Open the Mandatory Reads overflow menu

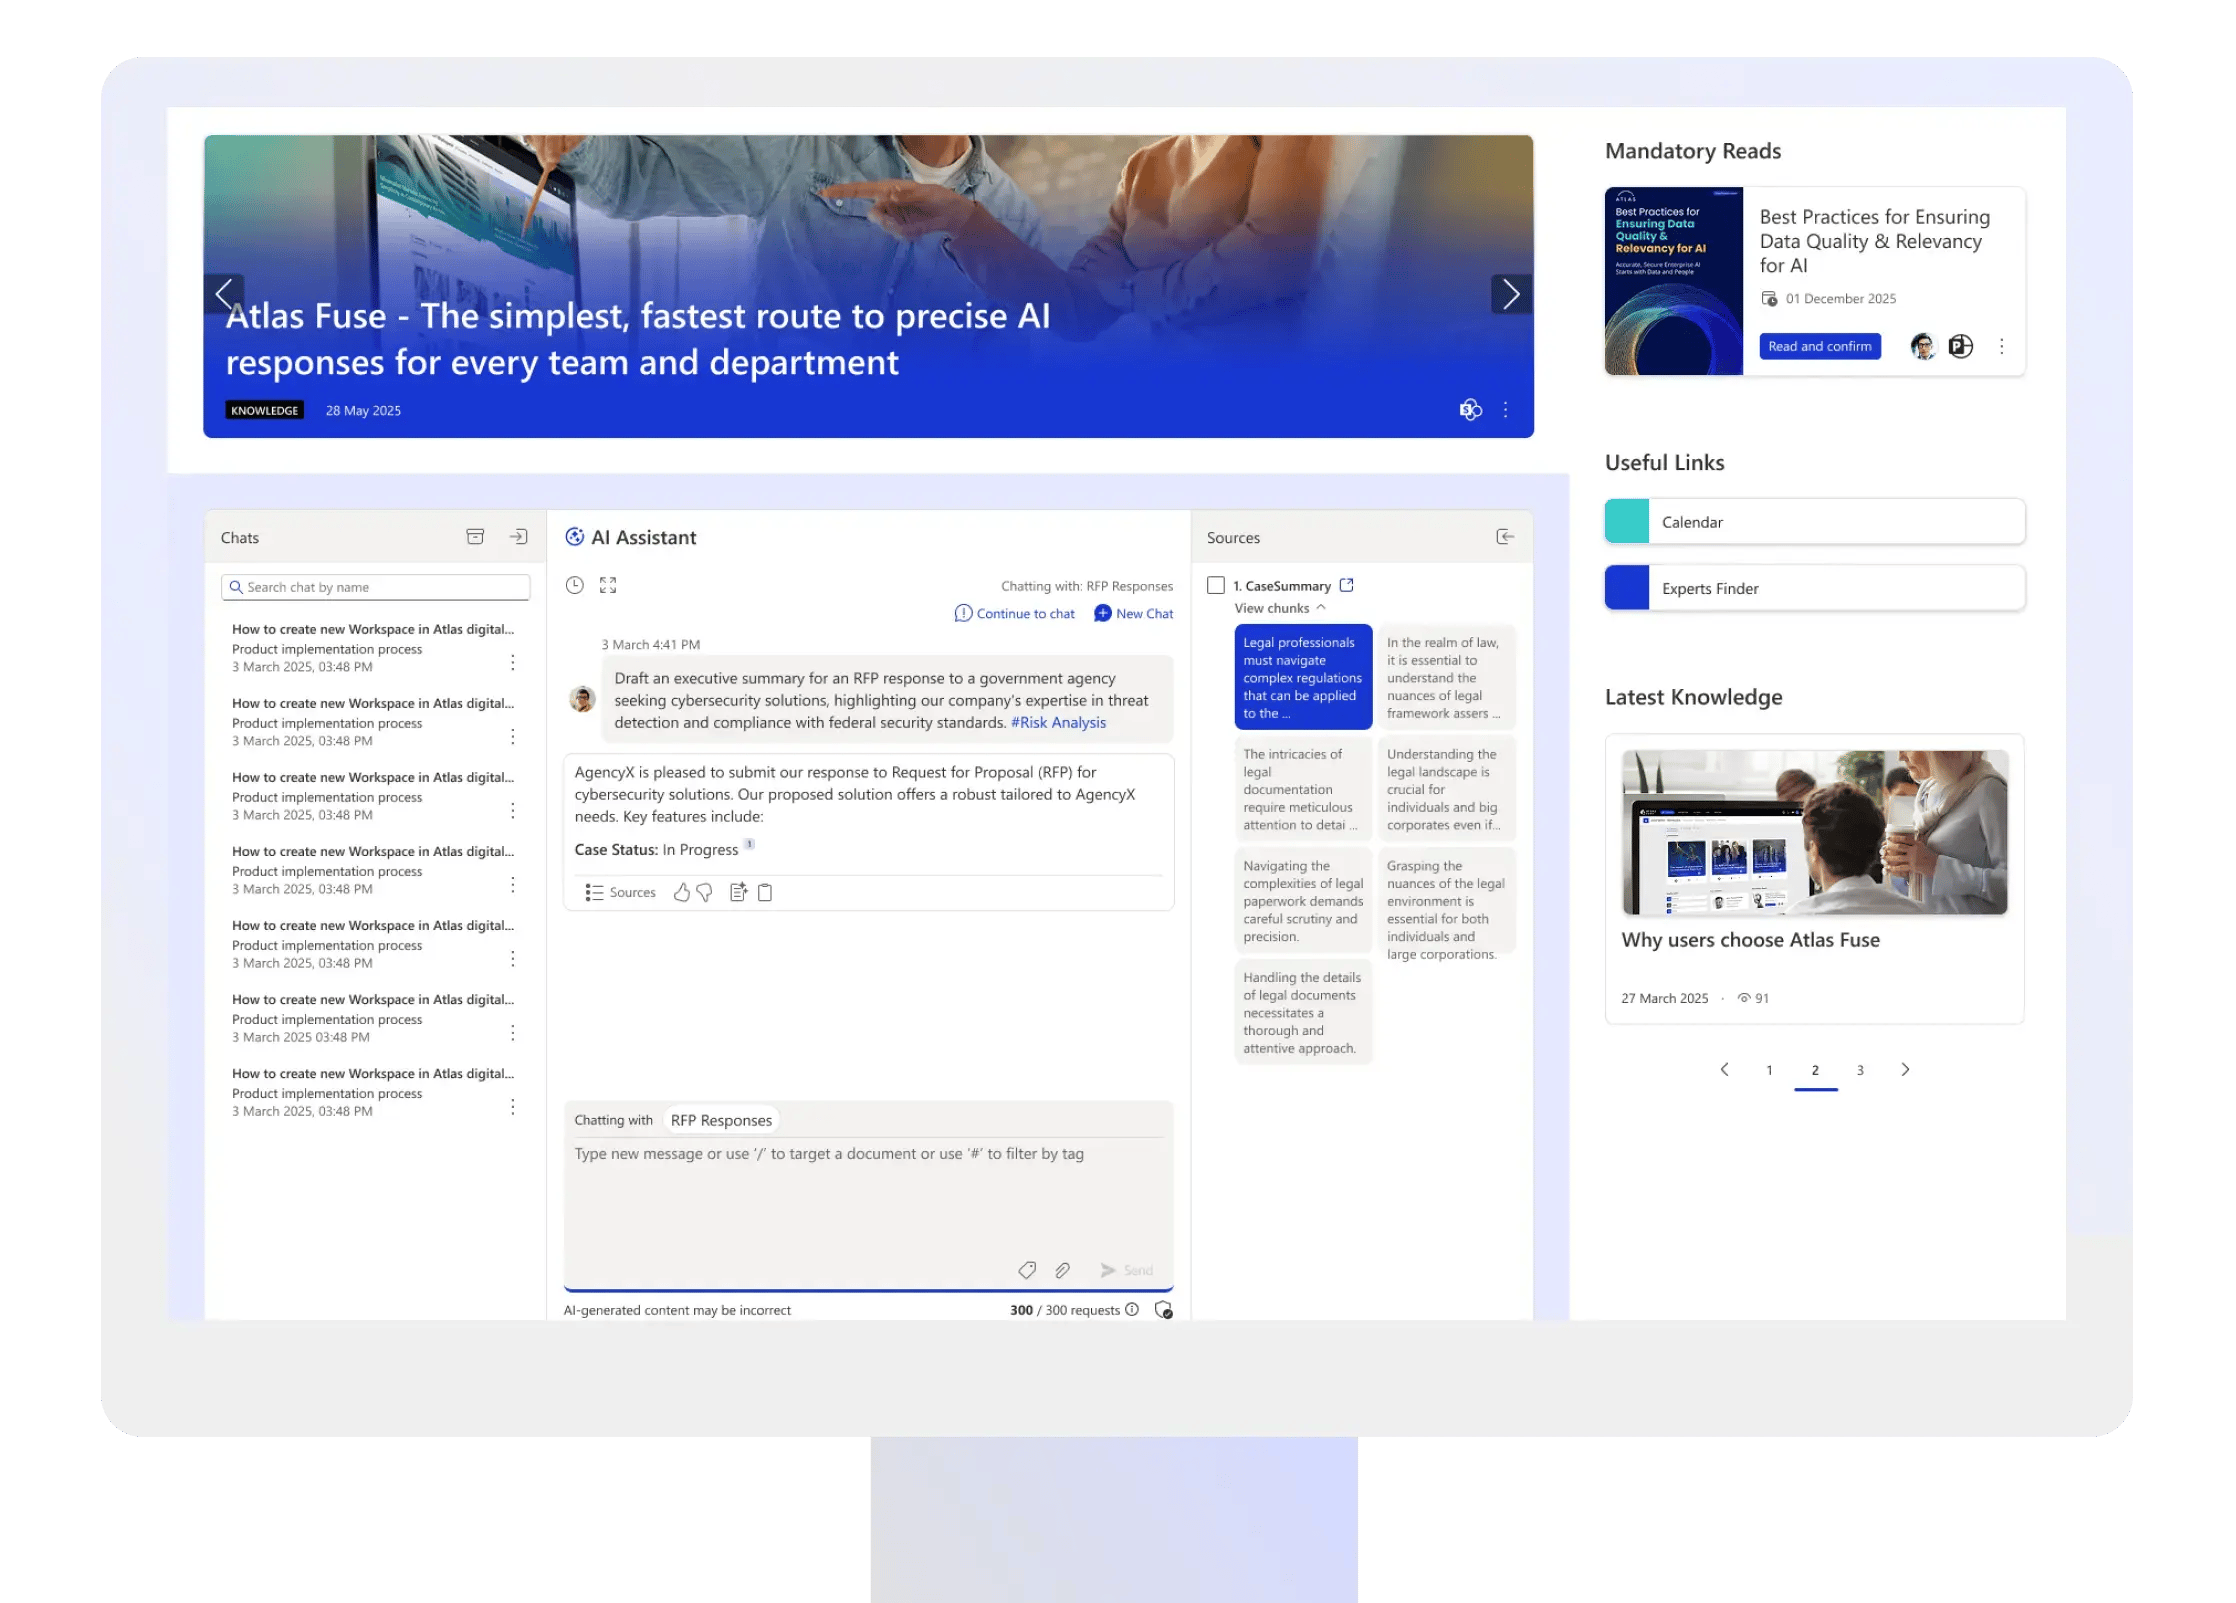[2002, 346]
